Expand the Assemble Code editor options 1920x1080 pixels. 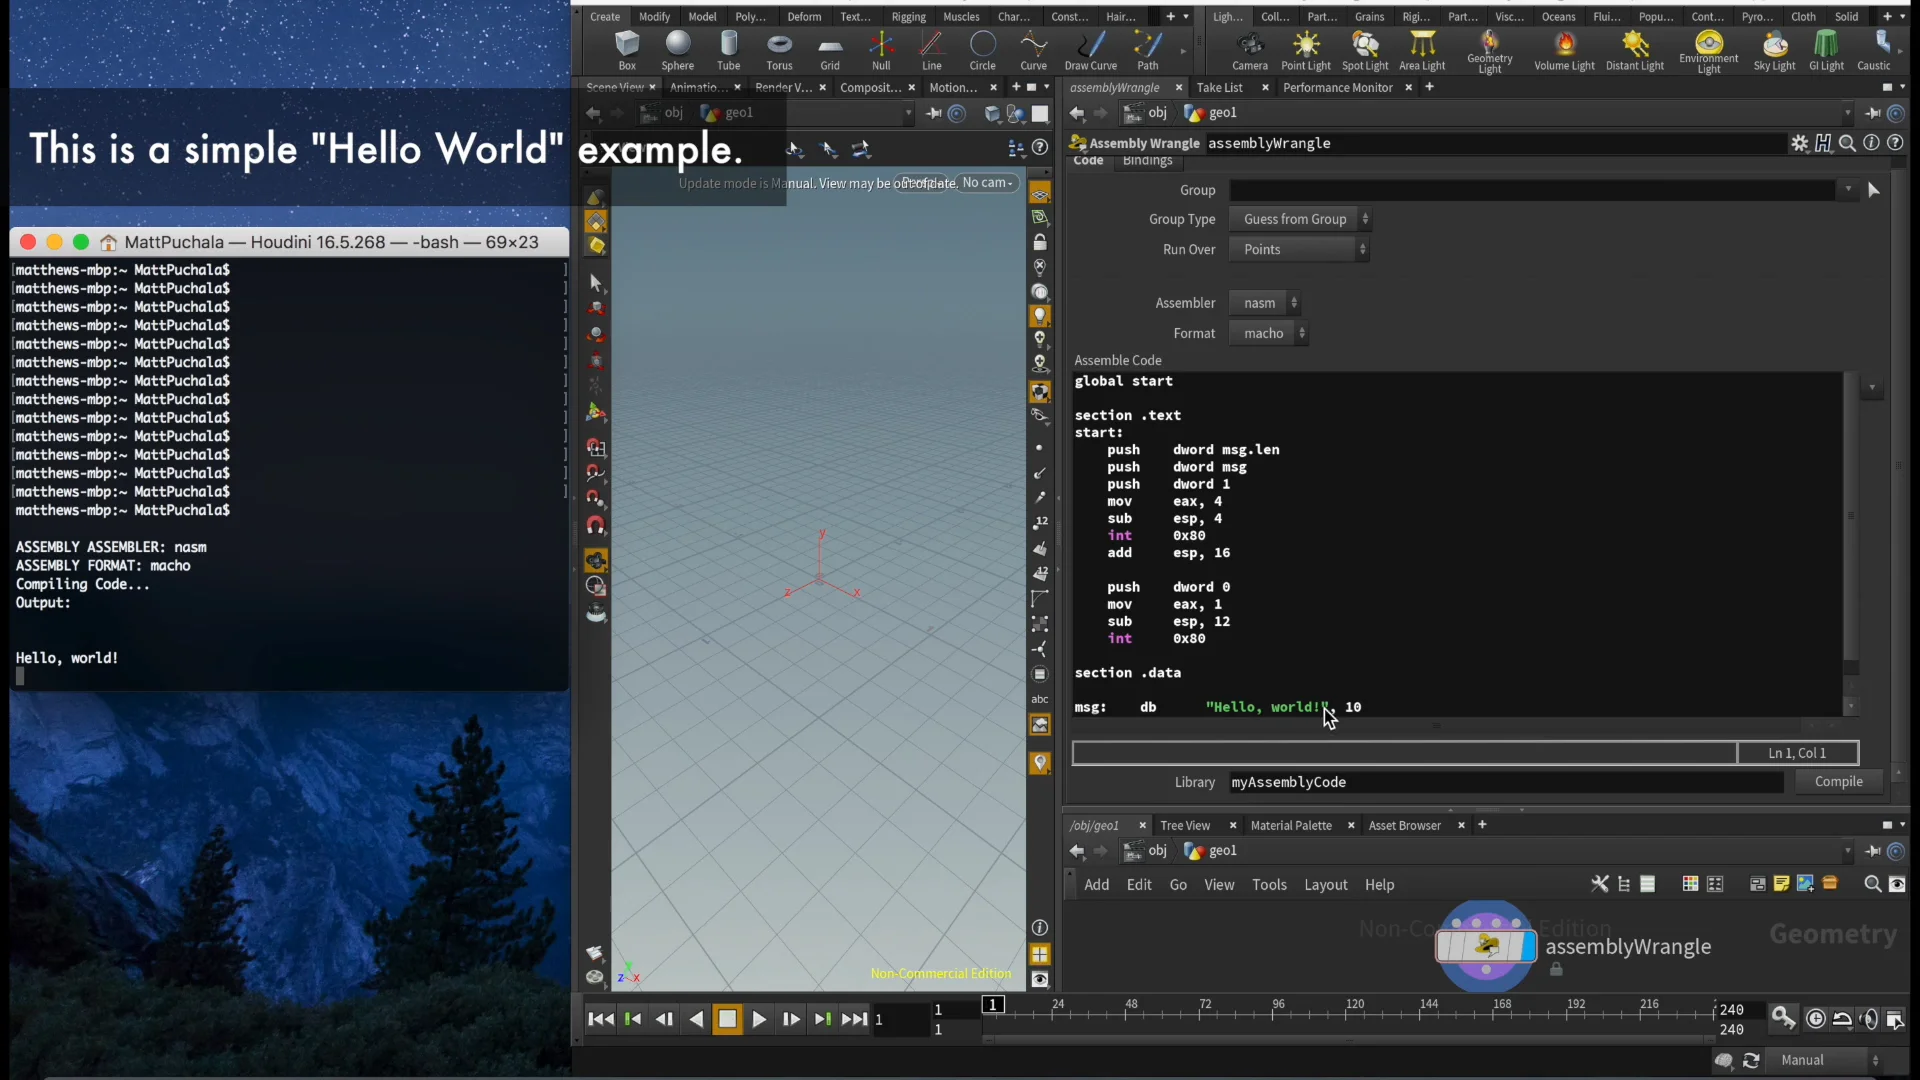pyautogui.click(x=1872, y=388)
